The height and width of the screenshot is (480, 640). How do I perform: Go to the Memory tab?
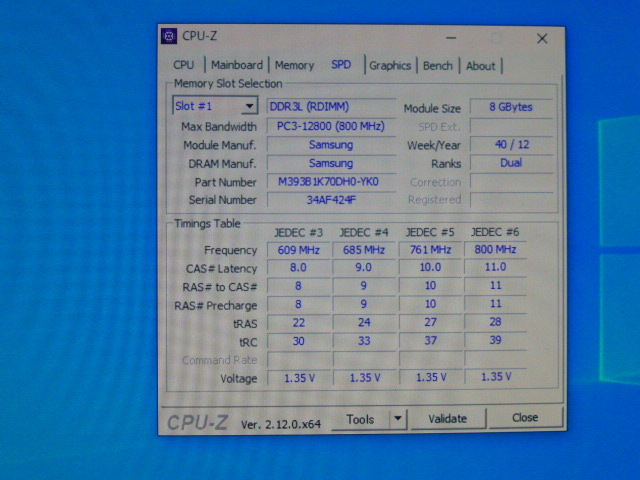coord(294,65)
